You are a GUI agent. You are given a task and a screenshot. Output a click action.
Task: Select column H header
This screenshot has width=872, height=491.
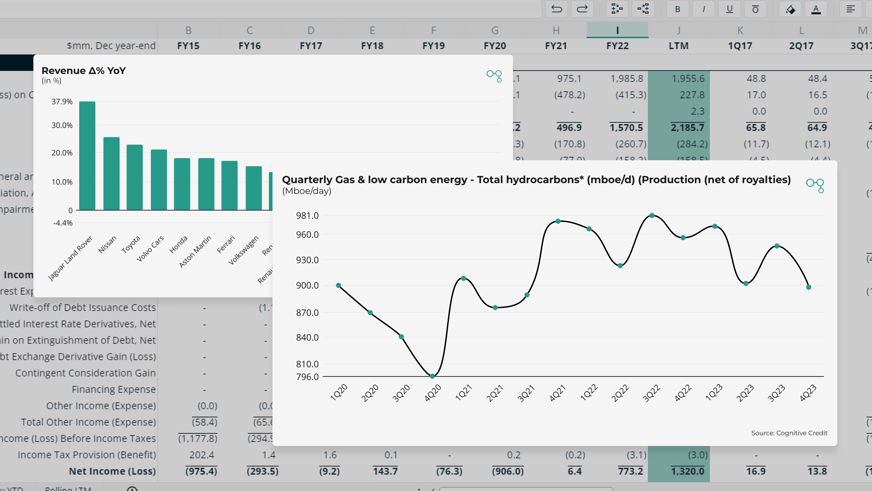[x=556, y=30]
